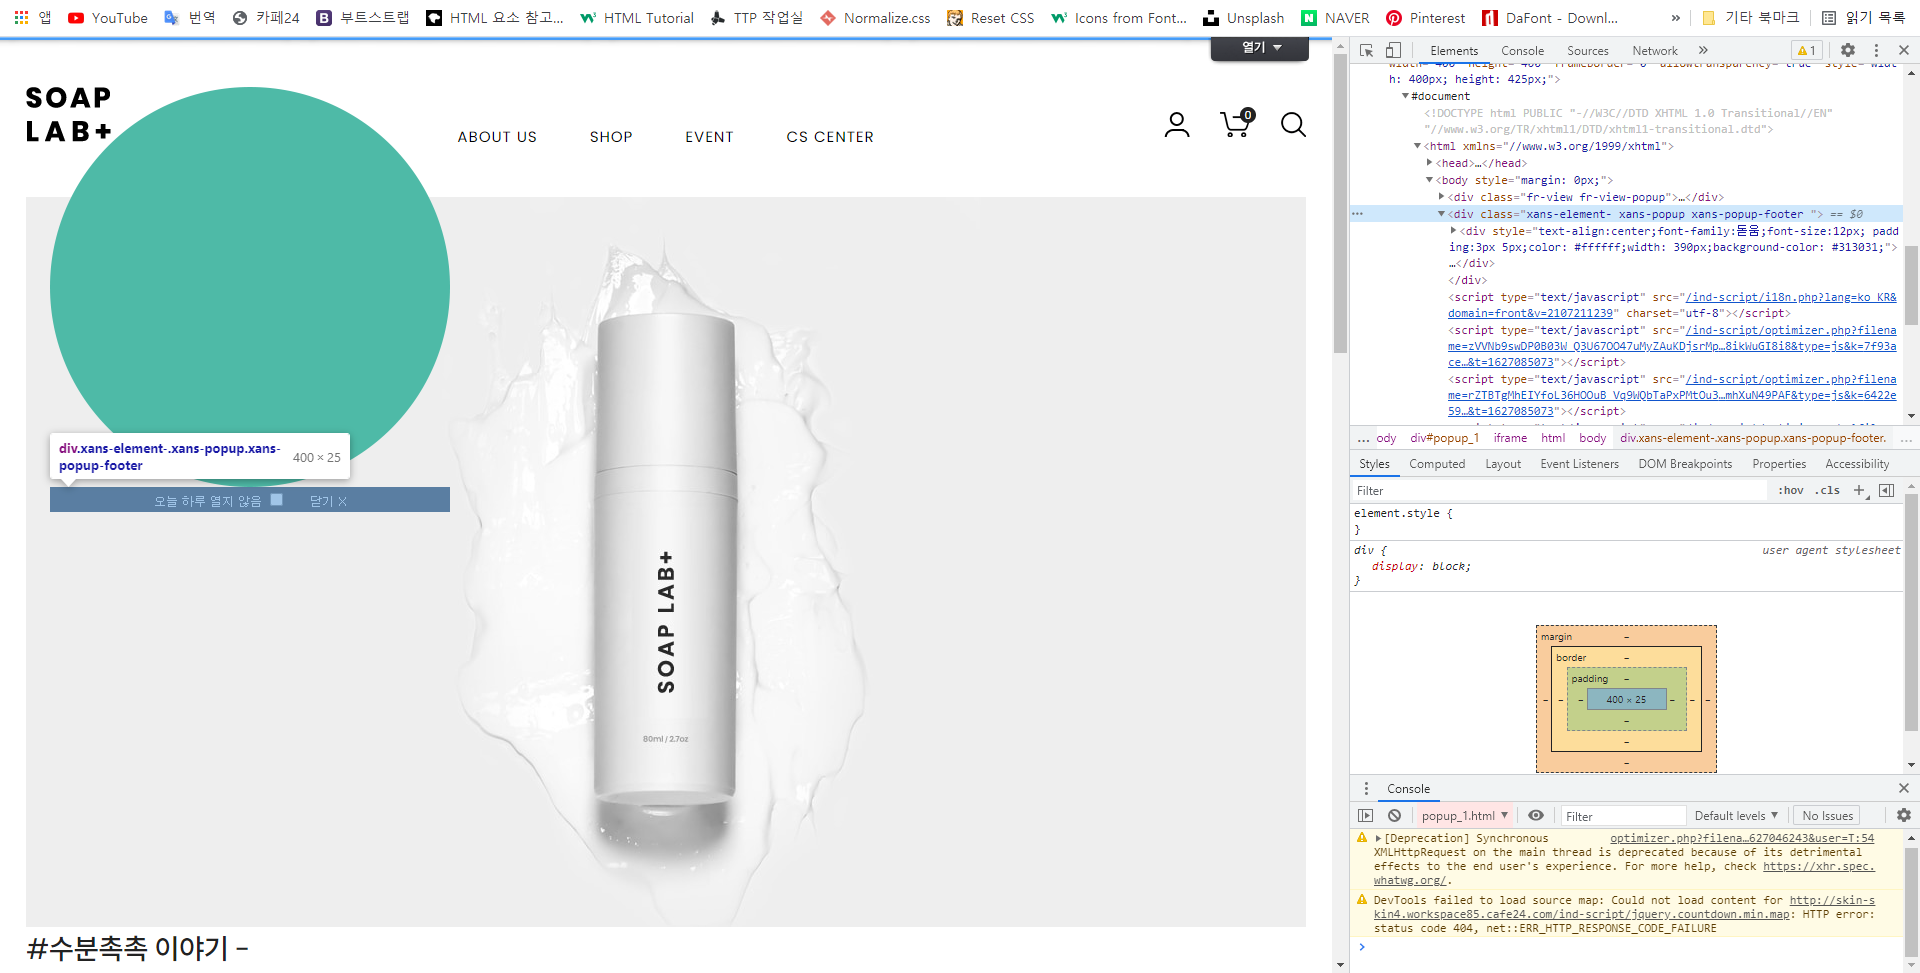Open the Layout tab

[x=1503, y=464]
